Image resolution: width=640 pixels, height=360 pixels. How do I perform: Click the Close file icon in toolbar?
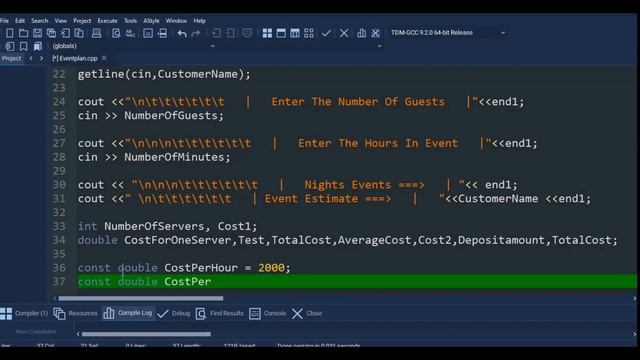[x=65, y=33]
